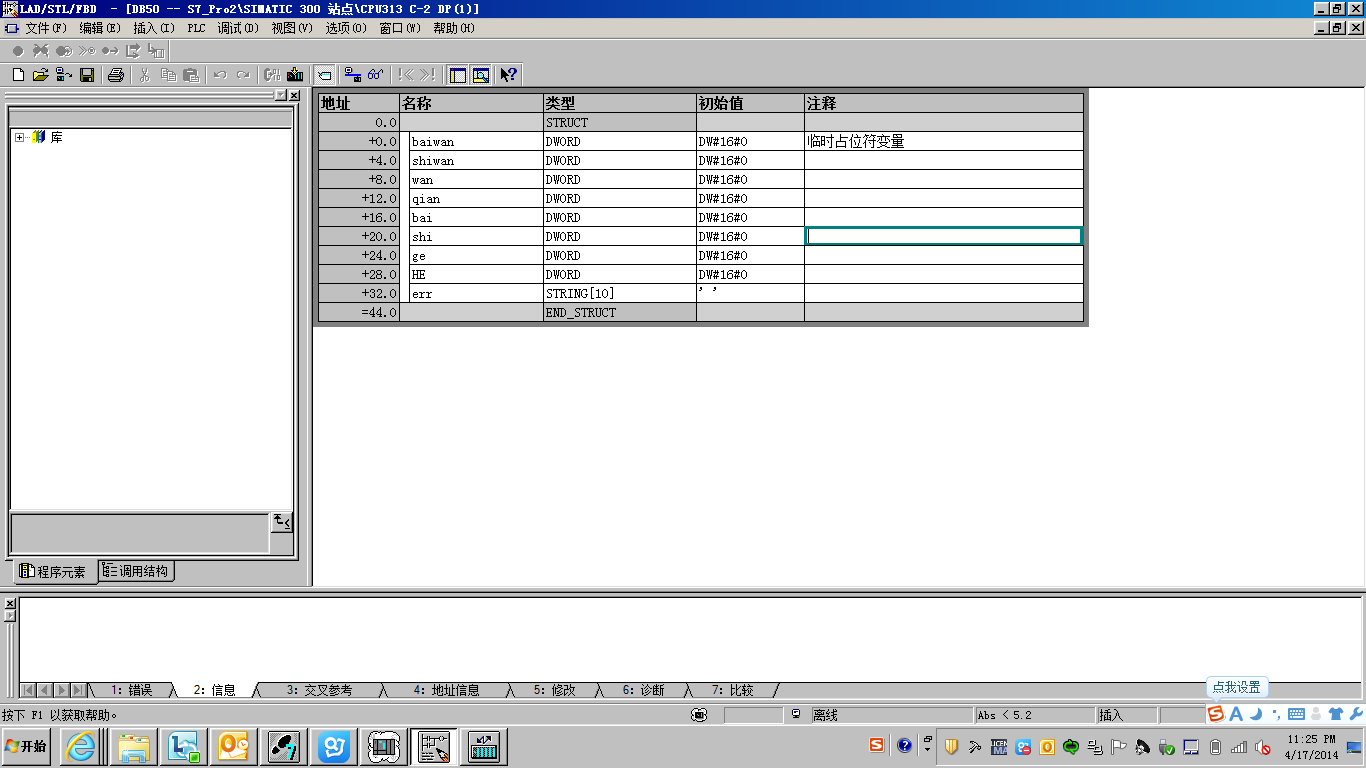1366x768 pixels.
Task: Click the HE variable name cell
Action: [476, 275]
